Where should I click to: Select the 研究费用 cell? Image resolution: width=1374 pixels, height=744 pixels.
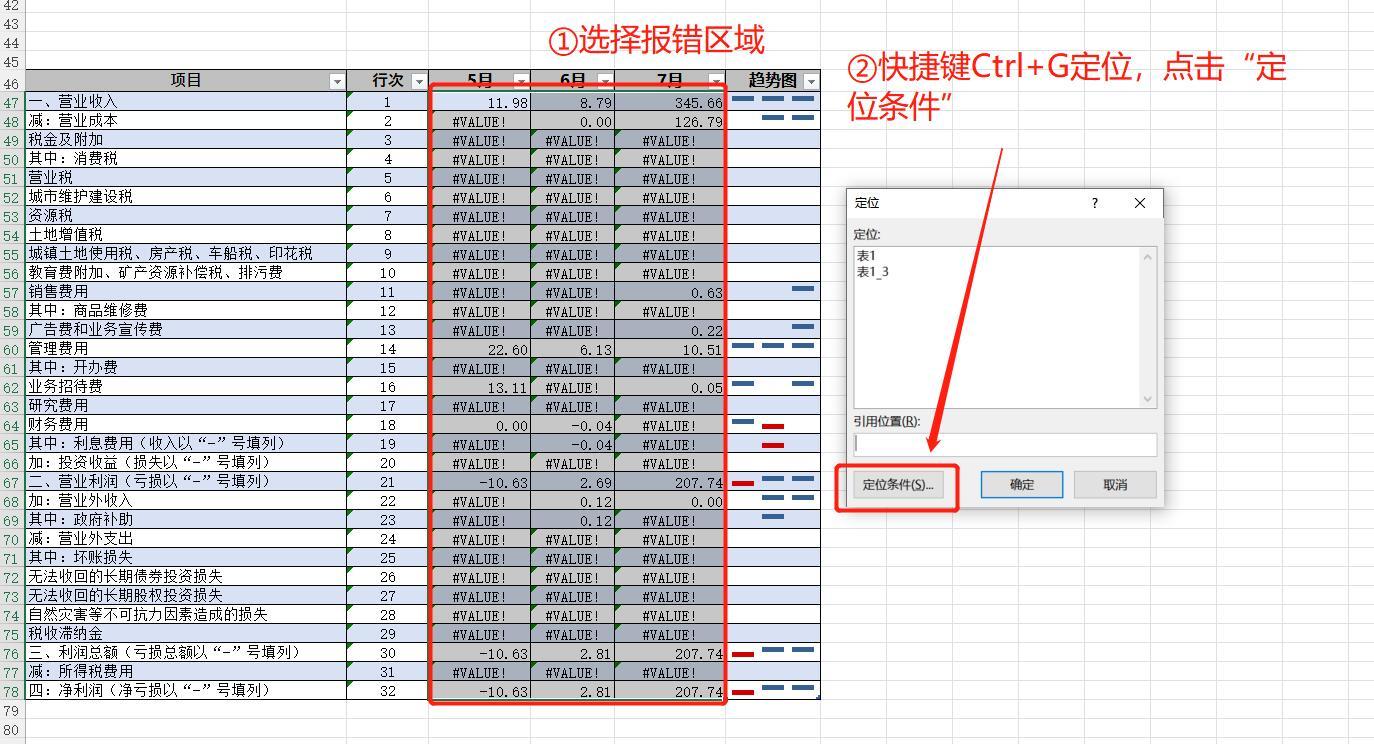coord(186,405)
